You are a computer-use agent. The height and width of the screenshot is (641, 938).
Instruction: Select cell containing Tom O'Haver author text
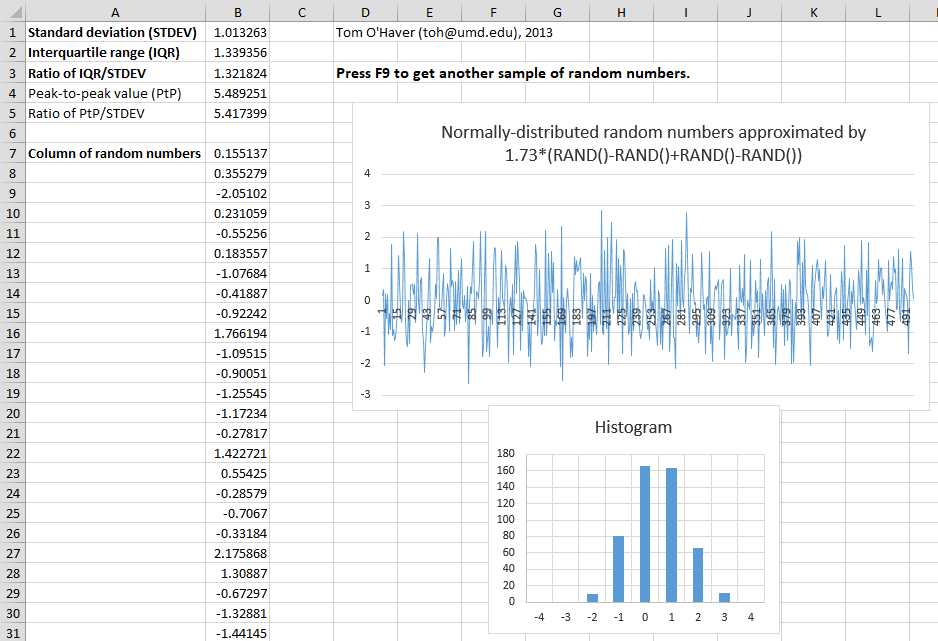(x=444, y=33)
